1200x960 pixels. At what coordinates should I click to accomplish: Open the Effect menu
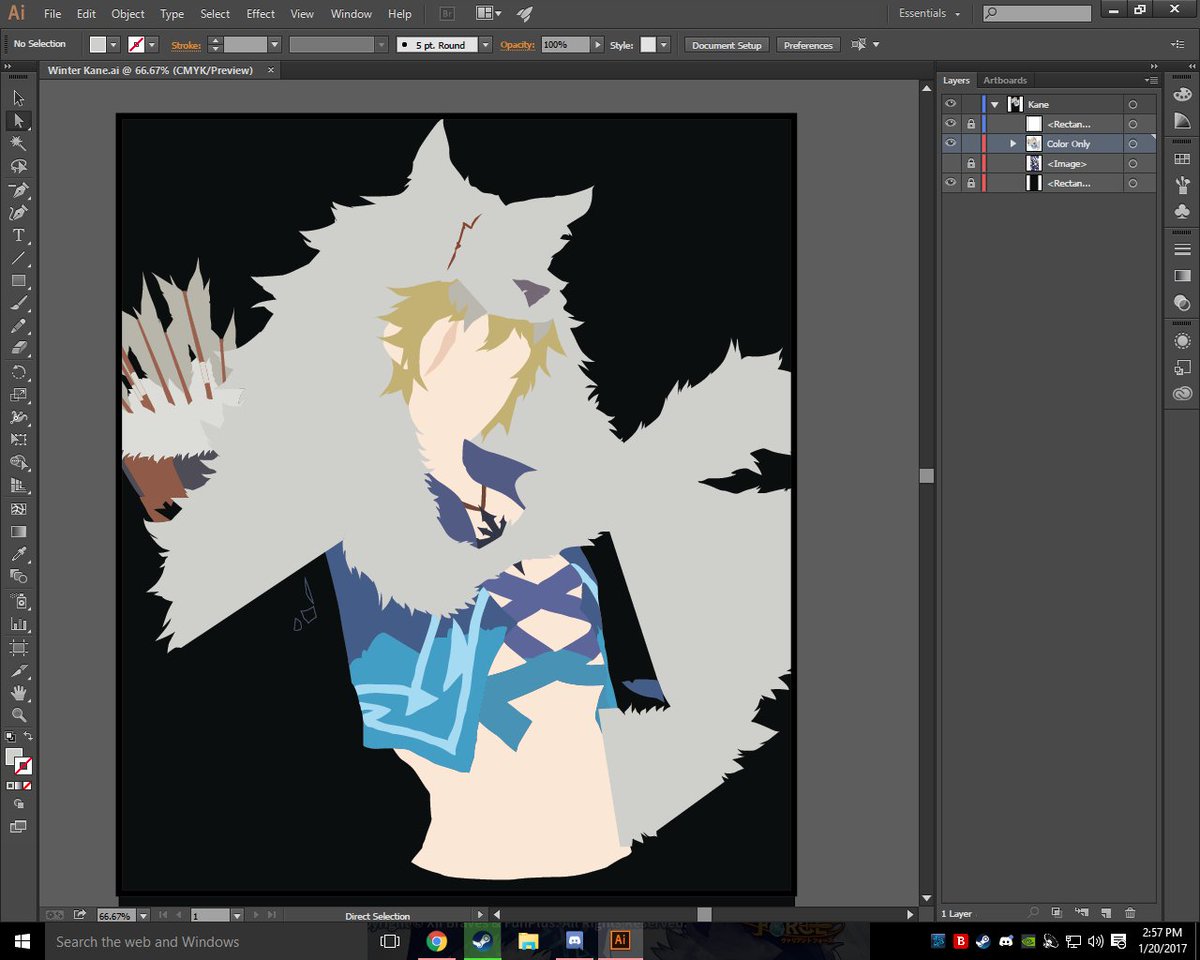[x=261, y=14]
